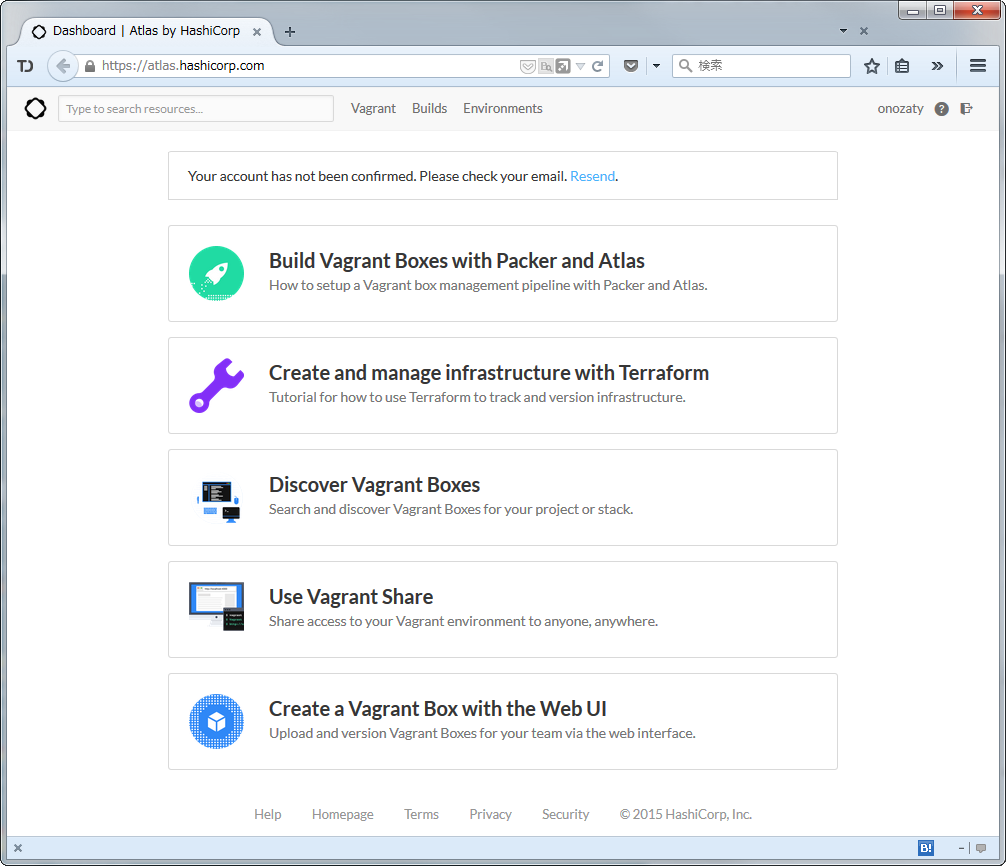
Task: Open the Discover Vagrant Boxes heading
Action: coord(374,485)
